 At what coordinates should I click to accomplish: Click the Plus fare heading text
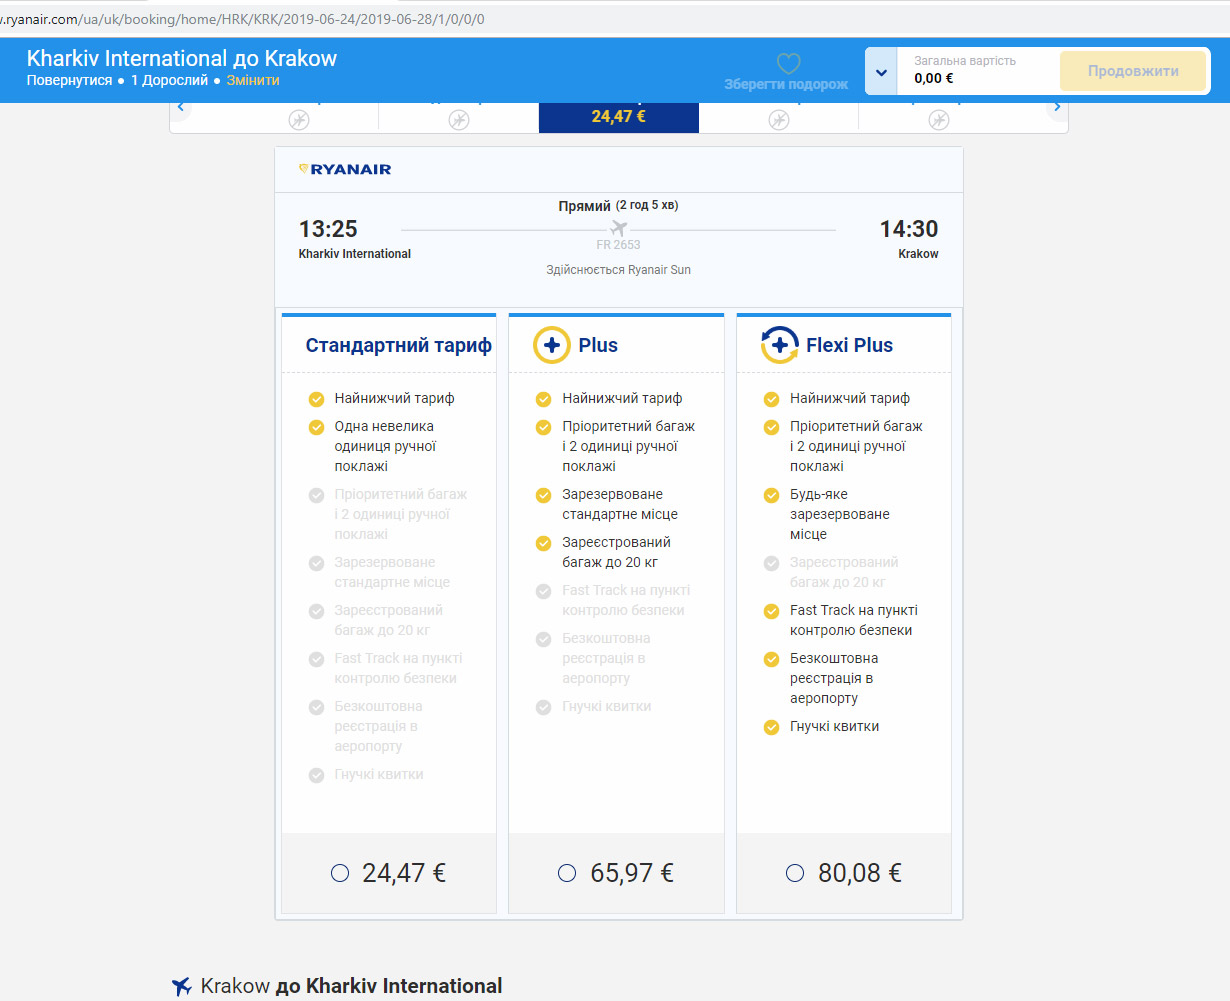[598, 345]
